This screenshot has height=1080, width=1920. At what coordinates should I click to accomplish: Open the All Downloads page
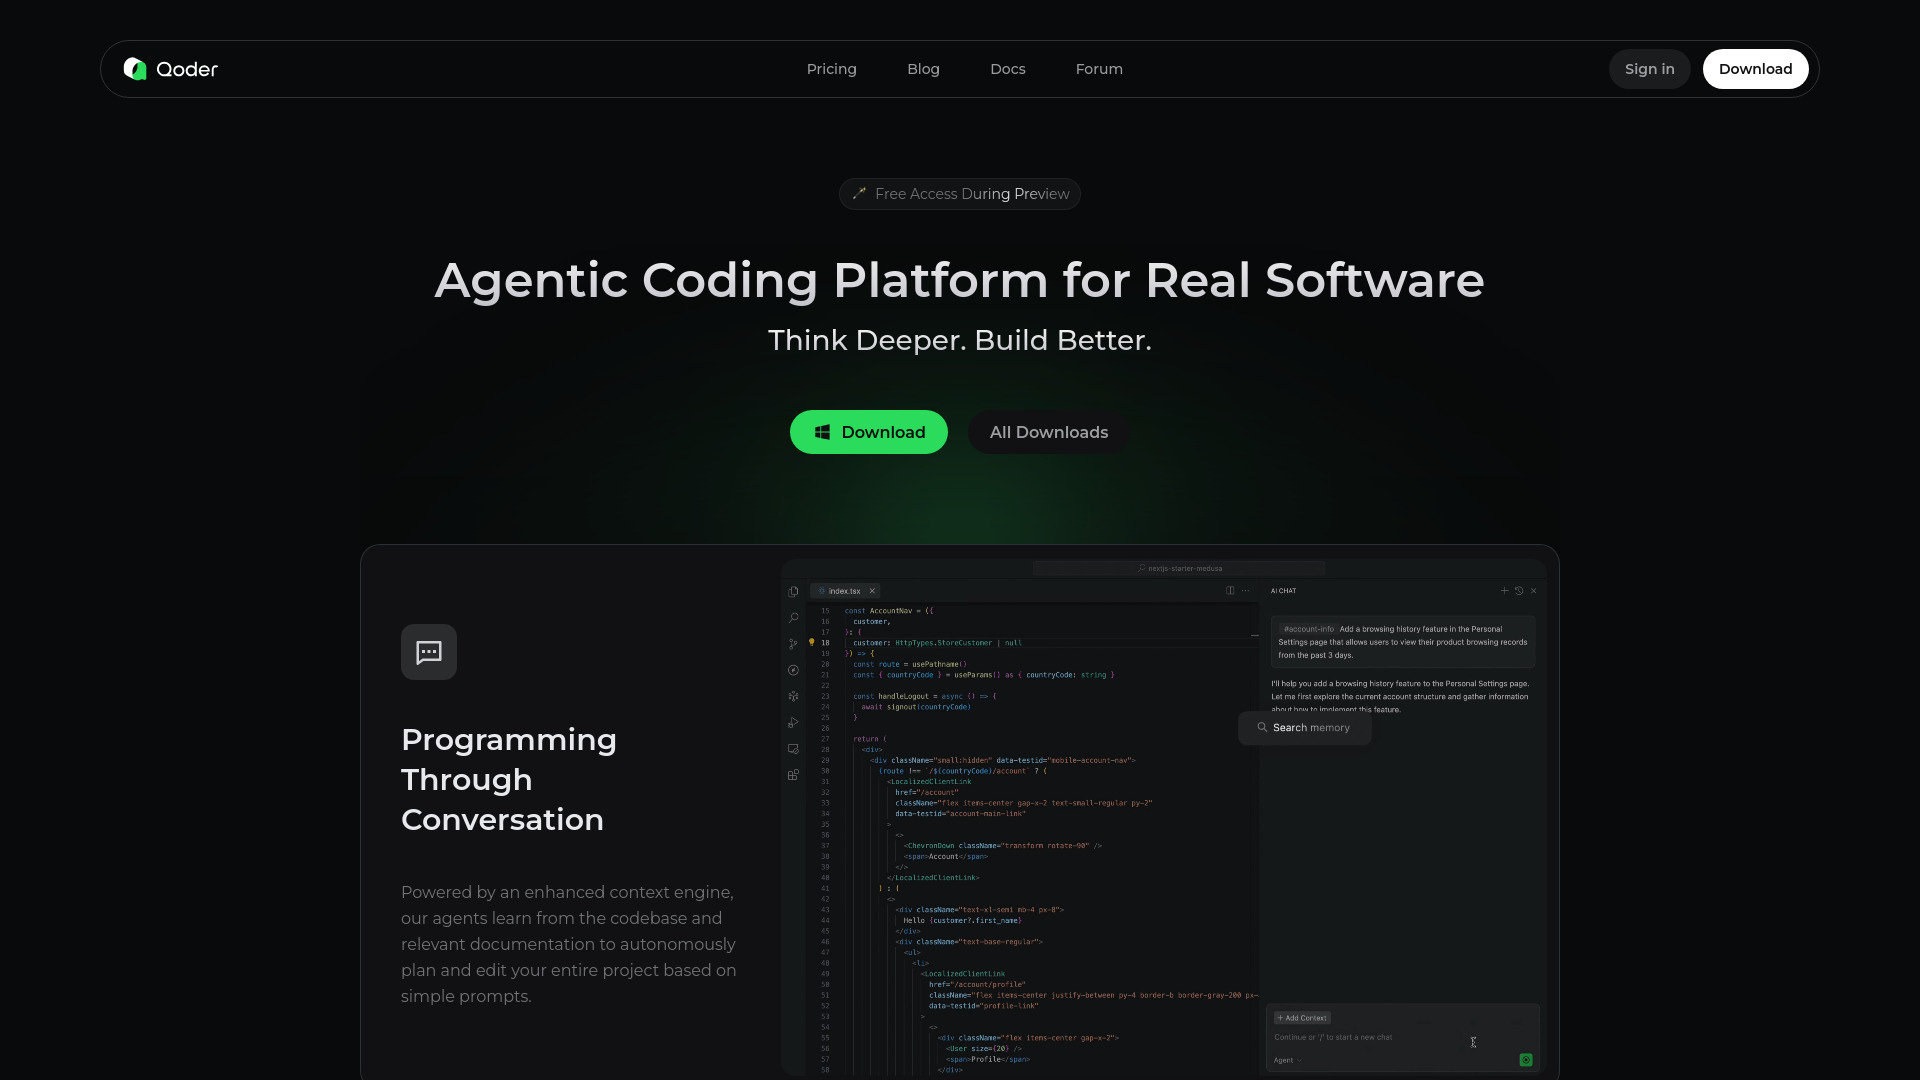pyautogui.click(x=1048, y=432)
